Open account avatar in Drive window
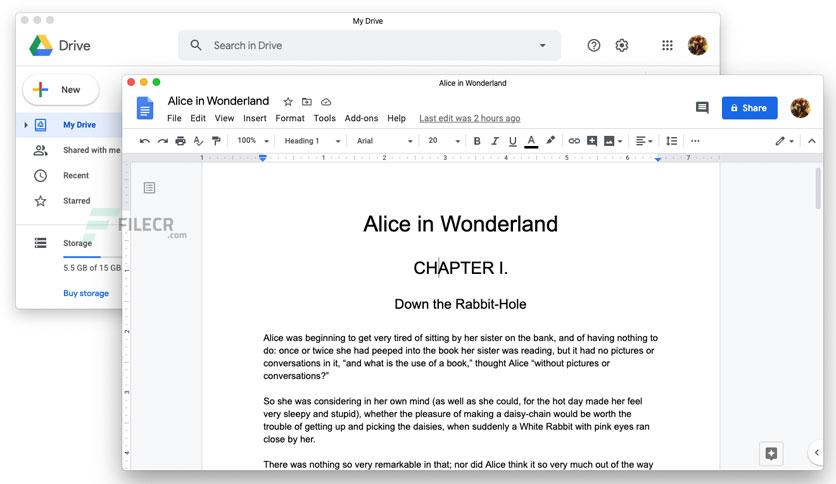 697,45
